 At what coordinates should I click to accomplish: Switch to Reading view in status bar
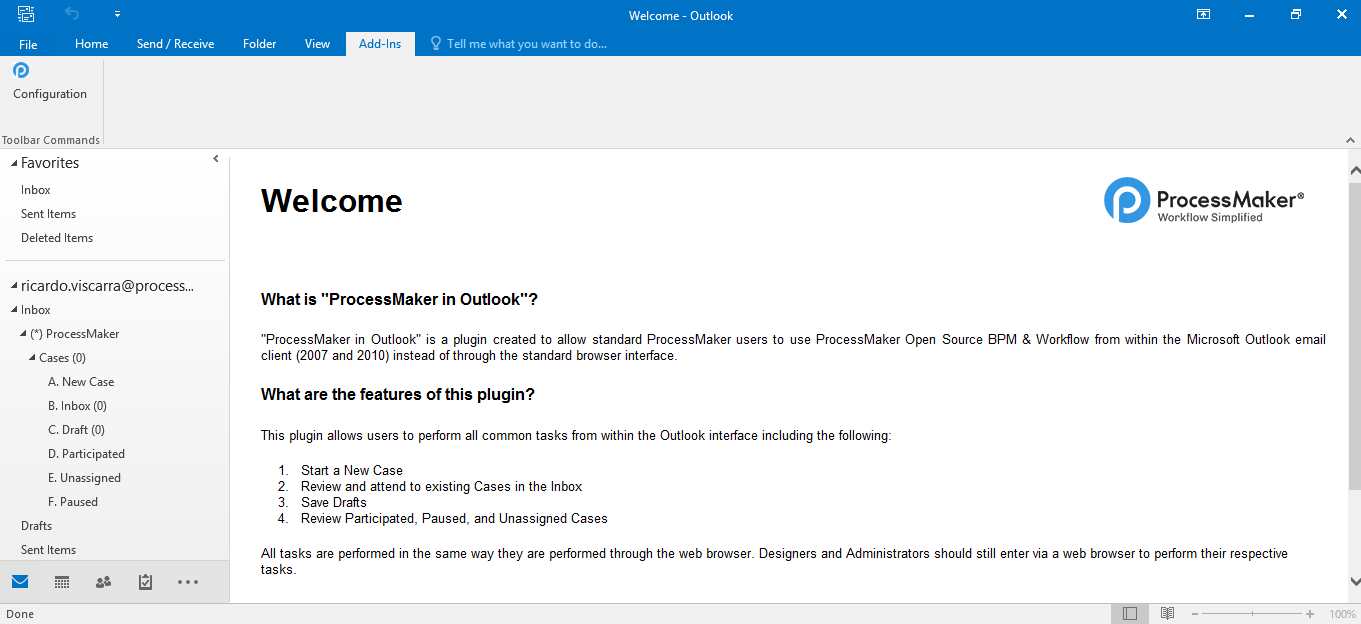[1167, 613]
